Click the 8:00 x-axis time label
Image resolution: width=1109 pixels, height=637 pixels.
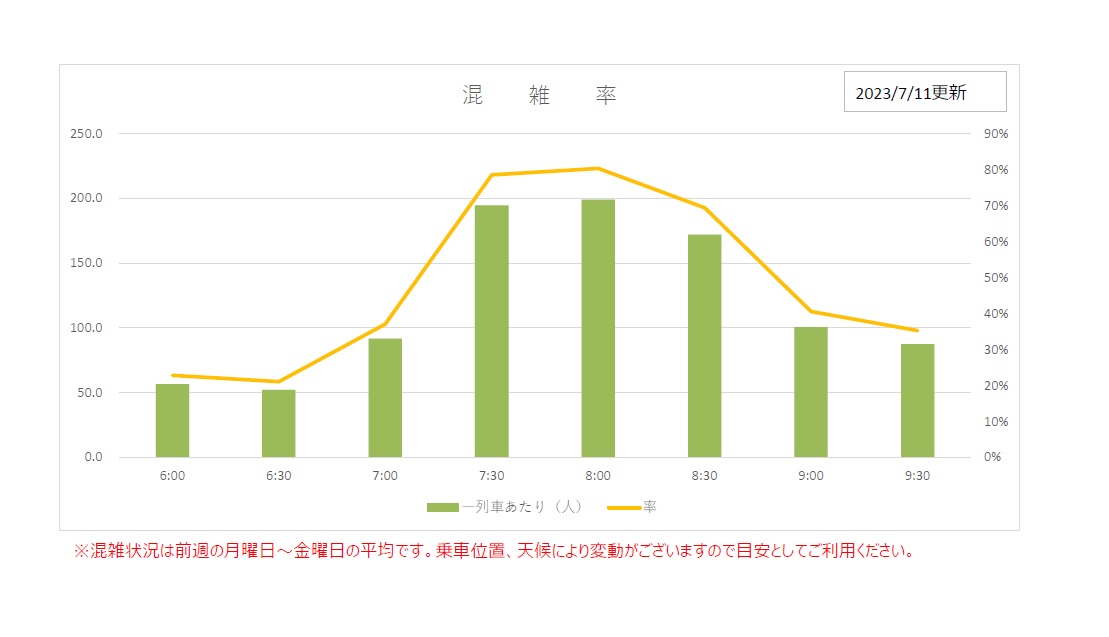point(598,476)
